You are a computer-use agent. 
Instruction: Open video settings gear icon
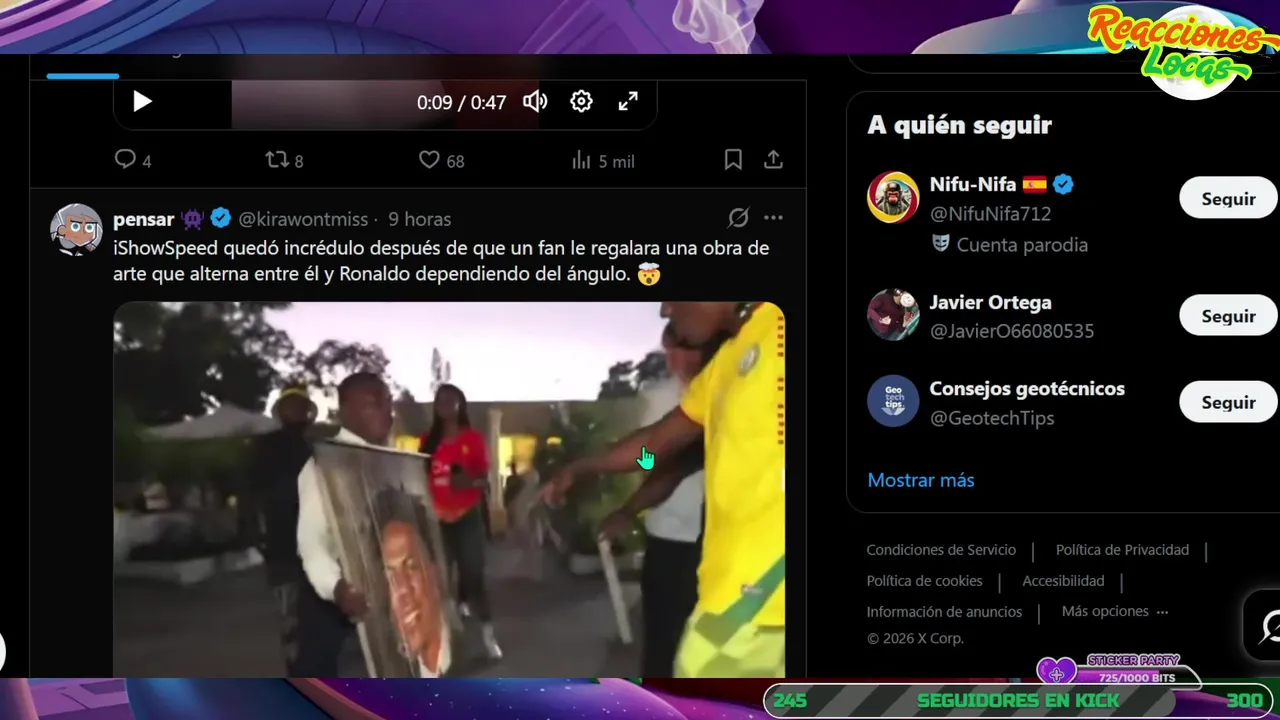click(581, 101)
